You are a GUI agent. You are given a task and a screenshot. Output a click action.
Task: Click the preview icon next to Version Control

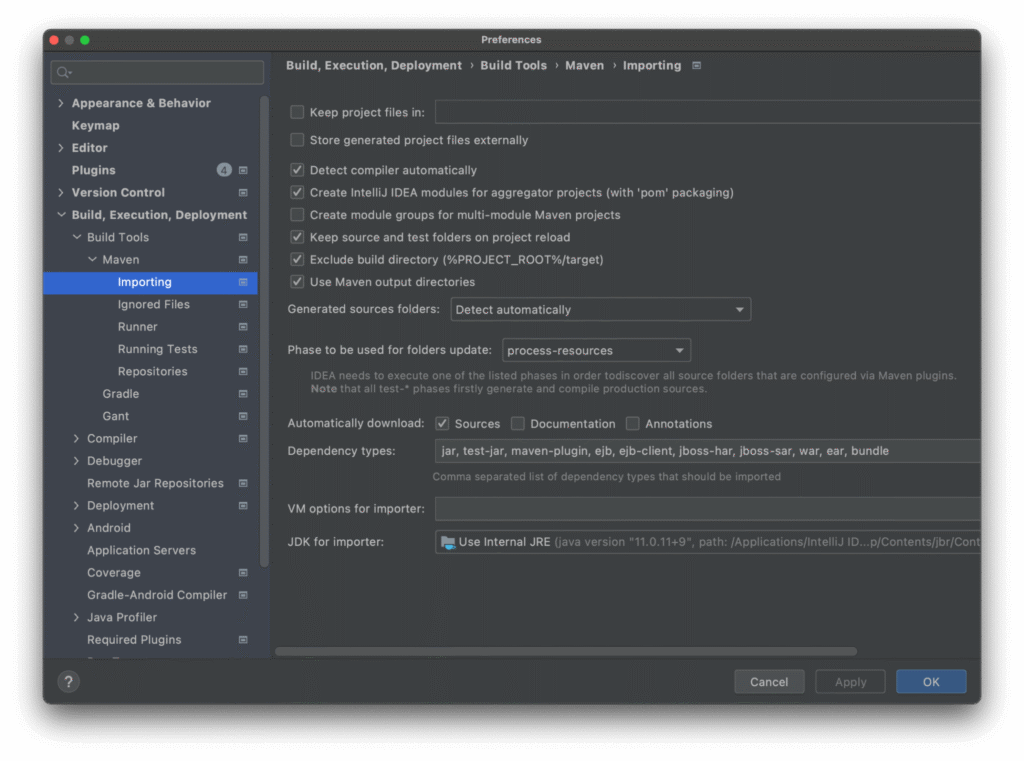click(x=241, y=192)
